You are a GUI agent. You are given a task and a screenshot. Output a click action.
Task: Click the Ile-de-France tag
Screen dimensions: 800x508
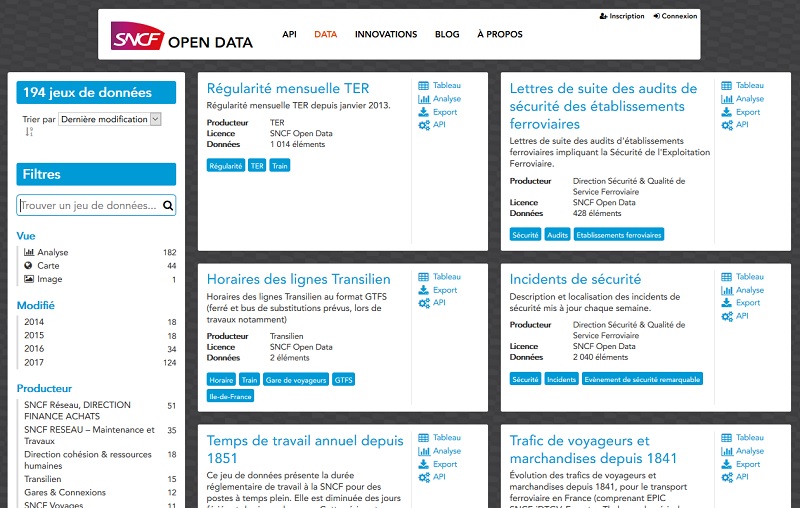[230, 396]
